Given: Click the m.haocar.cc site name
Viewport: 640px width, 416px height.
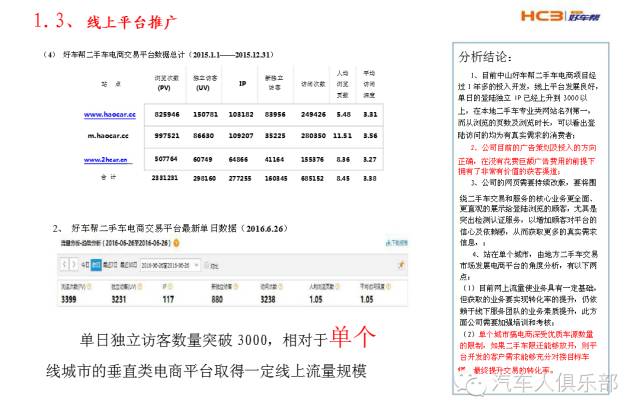Looking at the screenshot, I should point(108,136).
